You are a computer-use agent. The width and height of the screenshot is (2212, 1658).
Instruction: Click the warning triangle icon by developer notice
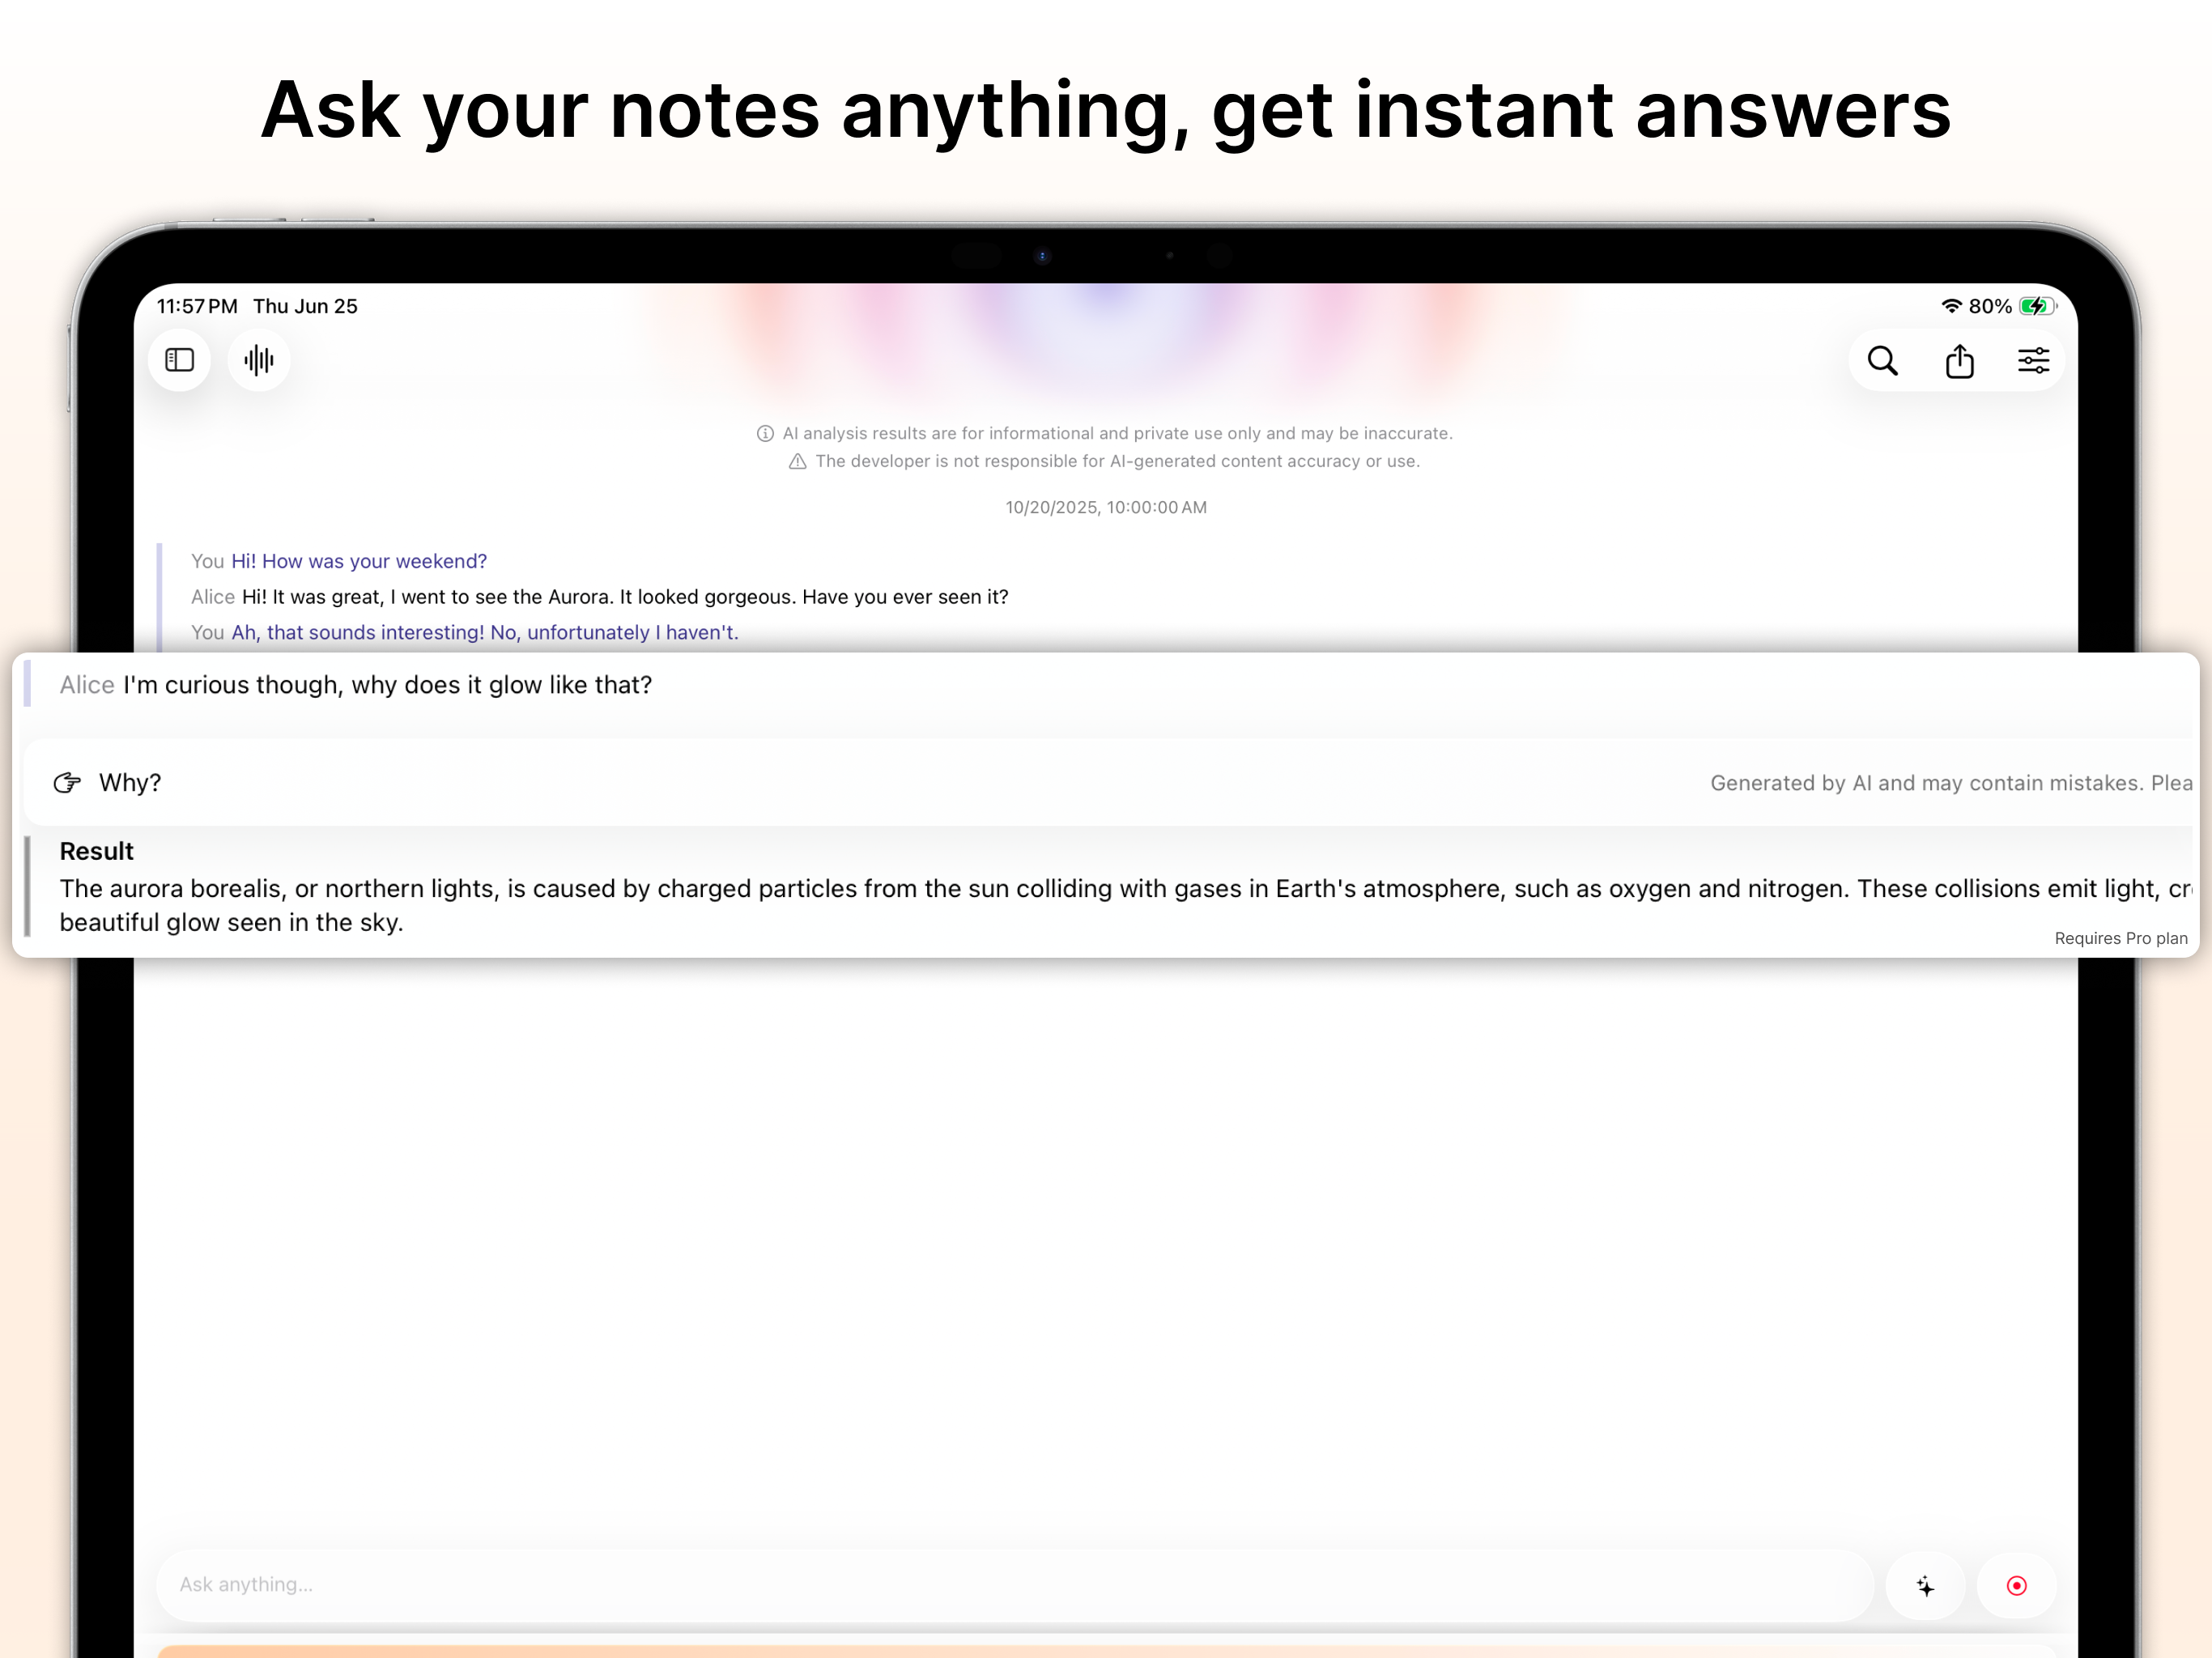point(797,461)
